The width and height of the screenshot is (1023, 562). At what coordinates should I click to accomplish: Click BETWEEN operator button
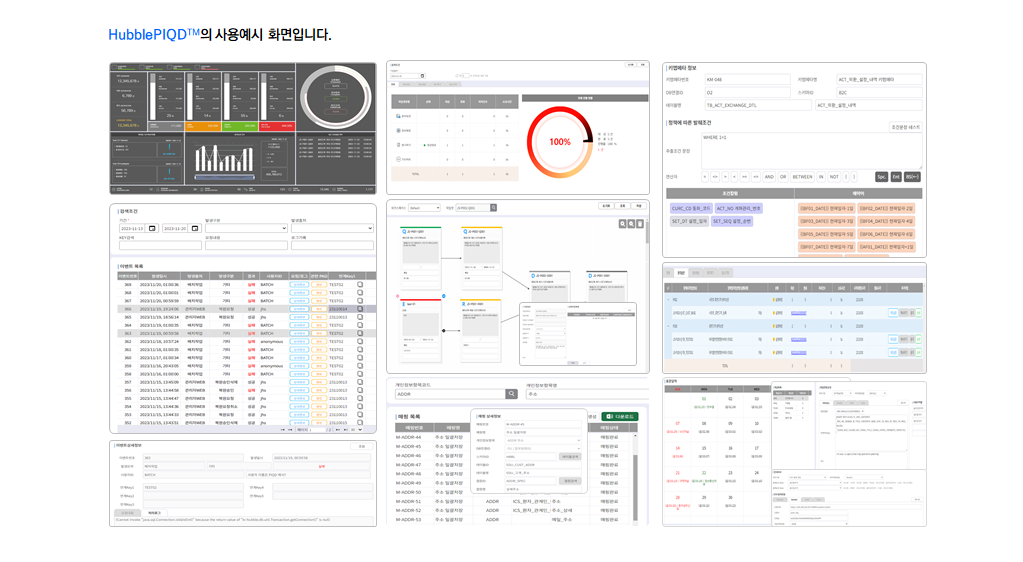802,177
